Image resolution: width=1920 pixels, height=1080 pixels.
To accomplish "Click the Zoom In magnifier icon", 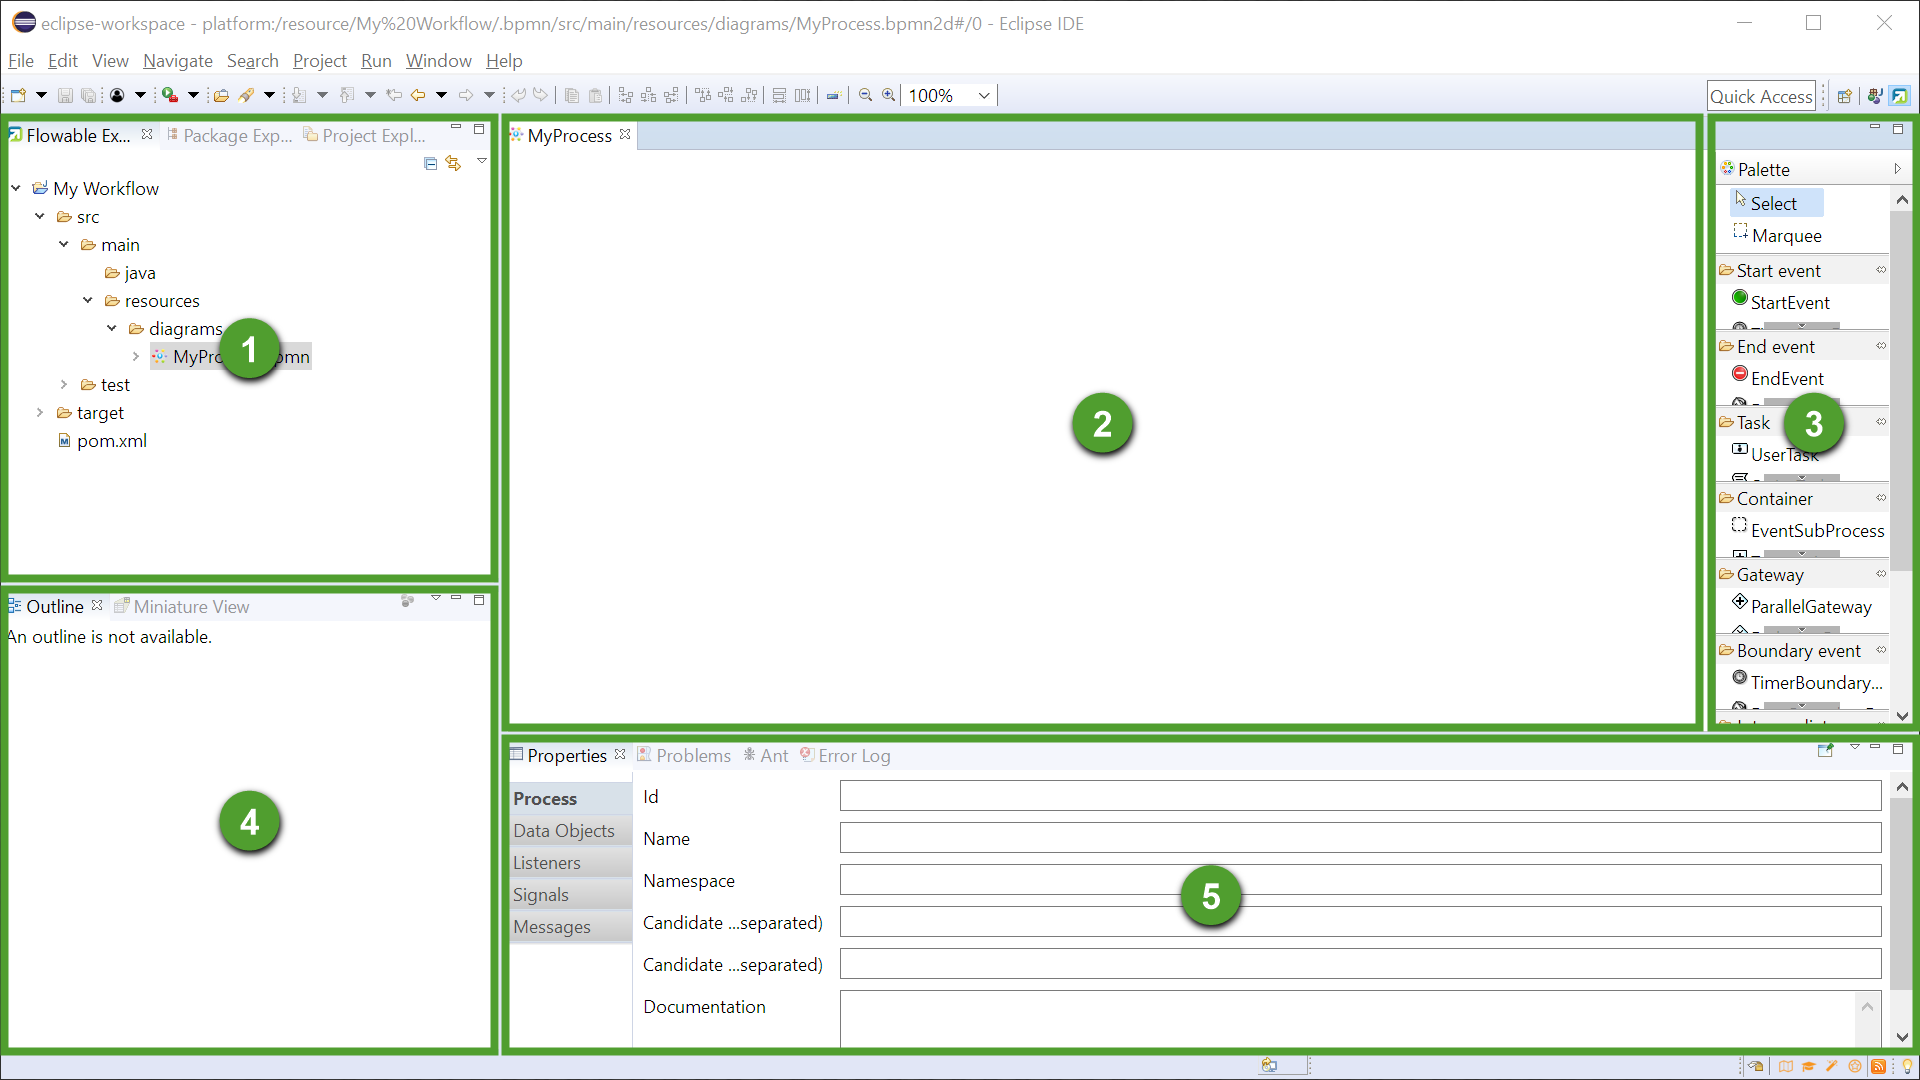I will (888, 96).
